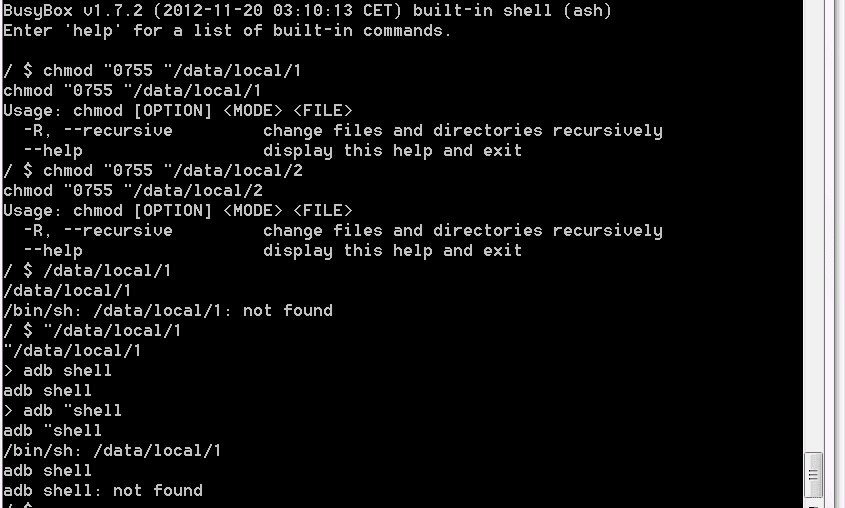845x508 pixels.
Task: Click the second "change files and directories recursively" text
Action: pyautogui.click(x=463, y=231)
